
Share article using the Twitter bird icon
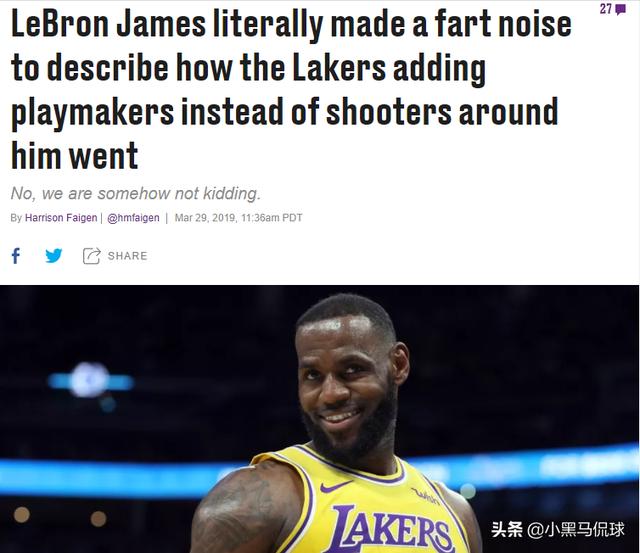[x=53, y=256]
